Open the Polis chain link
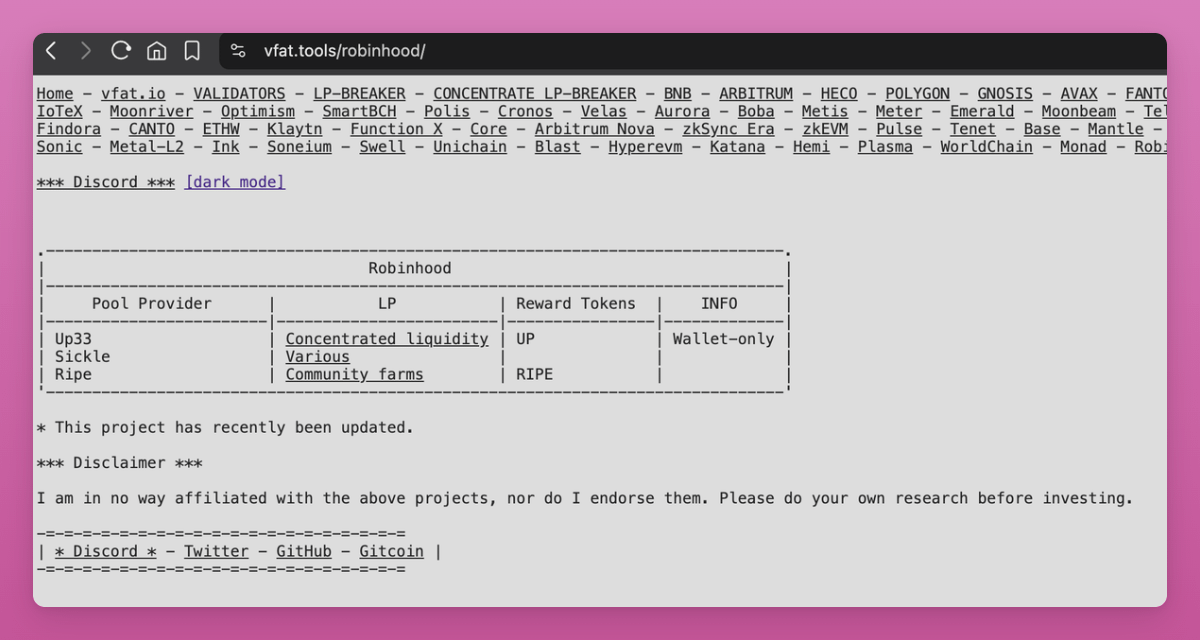This screenshot has height=640, width=1200. tap(447, 112)
